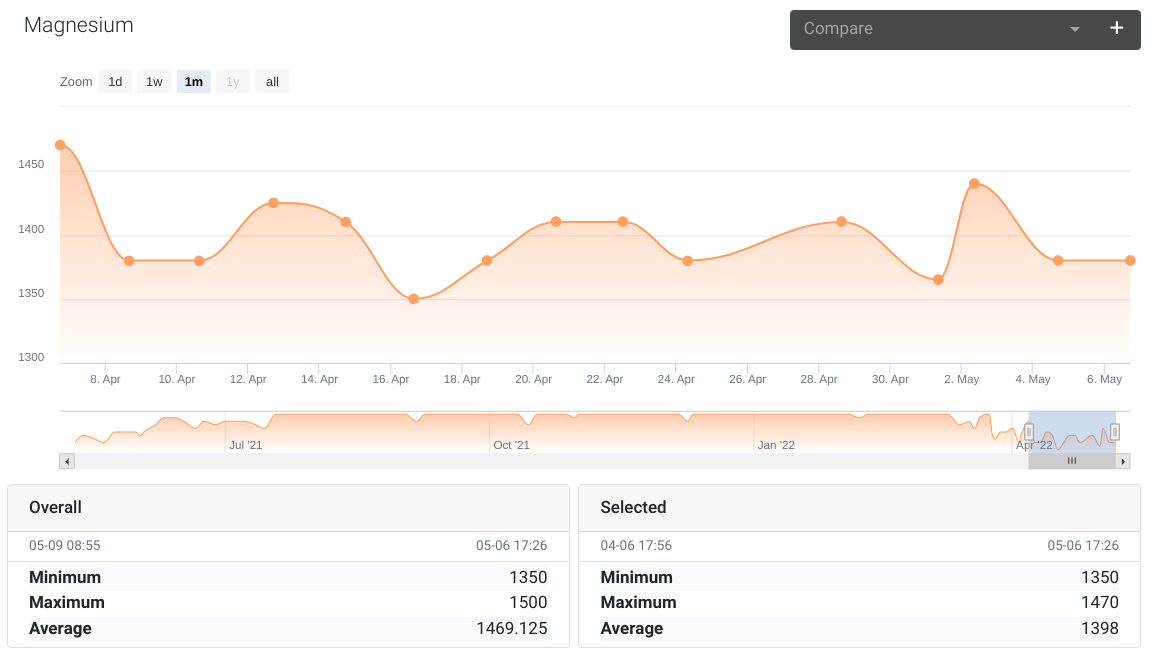Click the Oct '21 label in the navigator

[x=511, y=445]
